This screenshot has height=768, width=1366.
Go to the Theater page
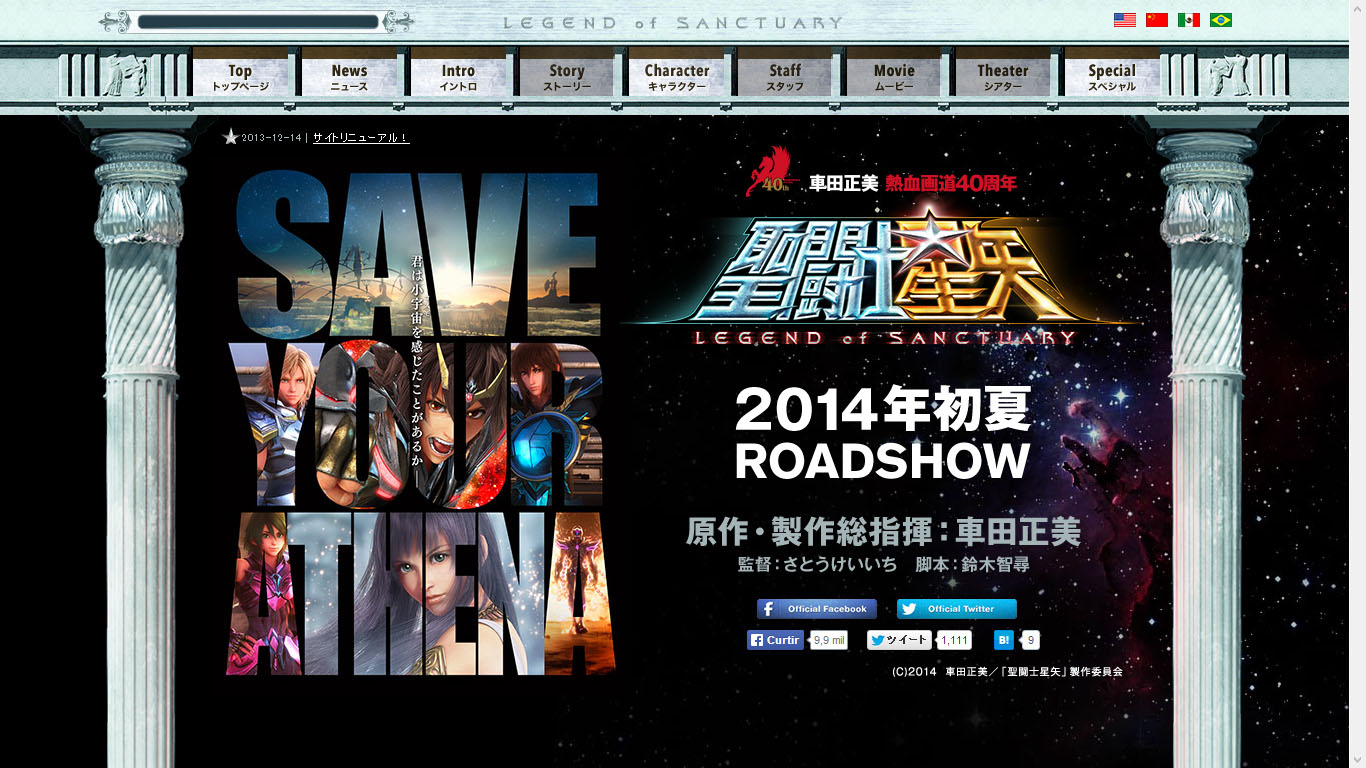click(x=1003, y=76)
